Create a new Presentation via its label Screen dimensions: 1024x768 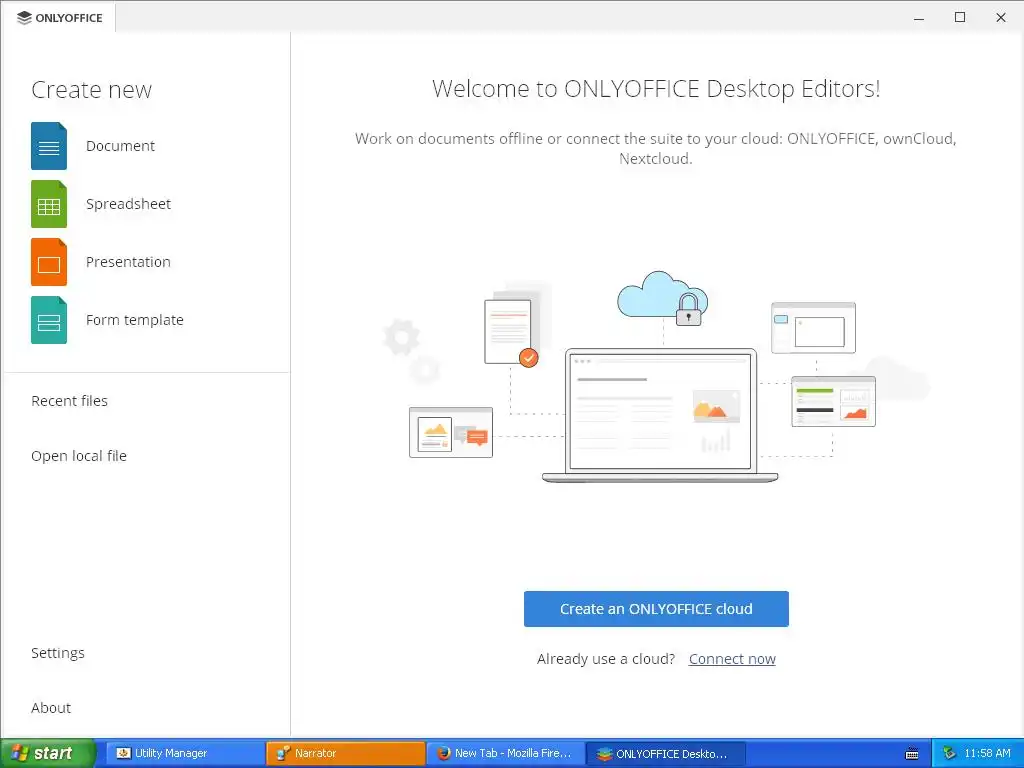[x=128, y=262]
